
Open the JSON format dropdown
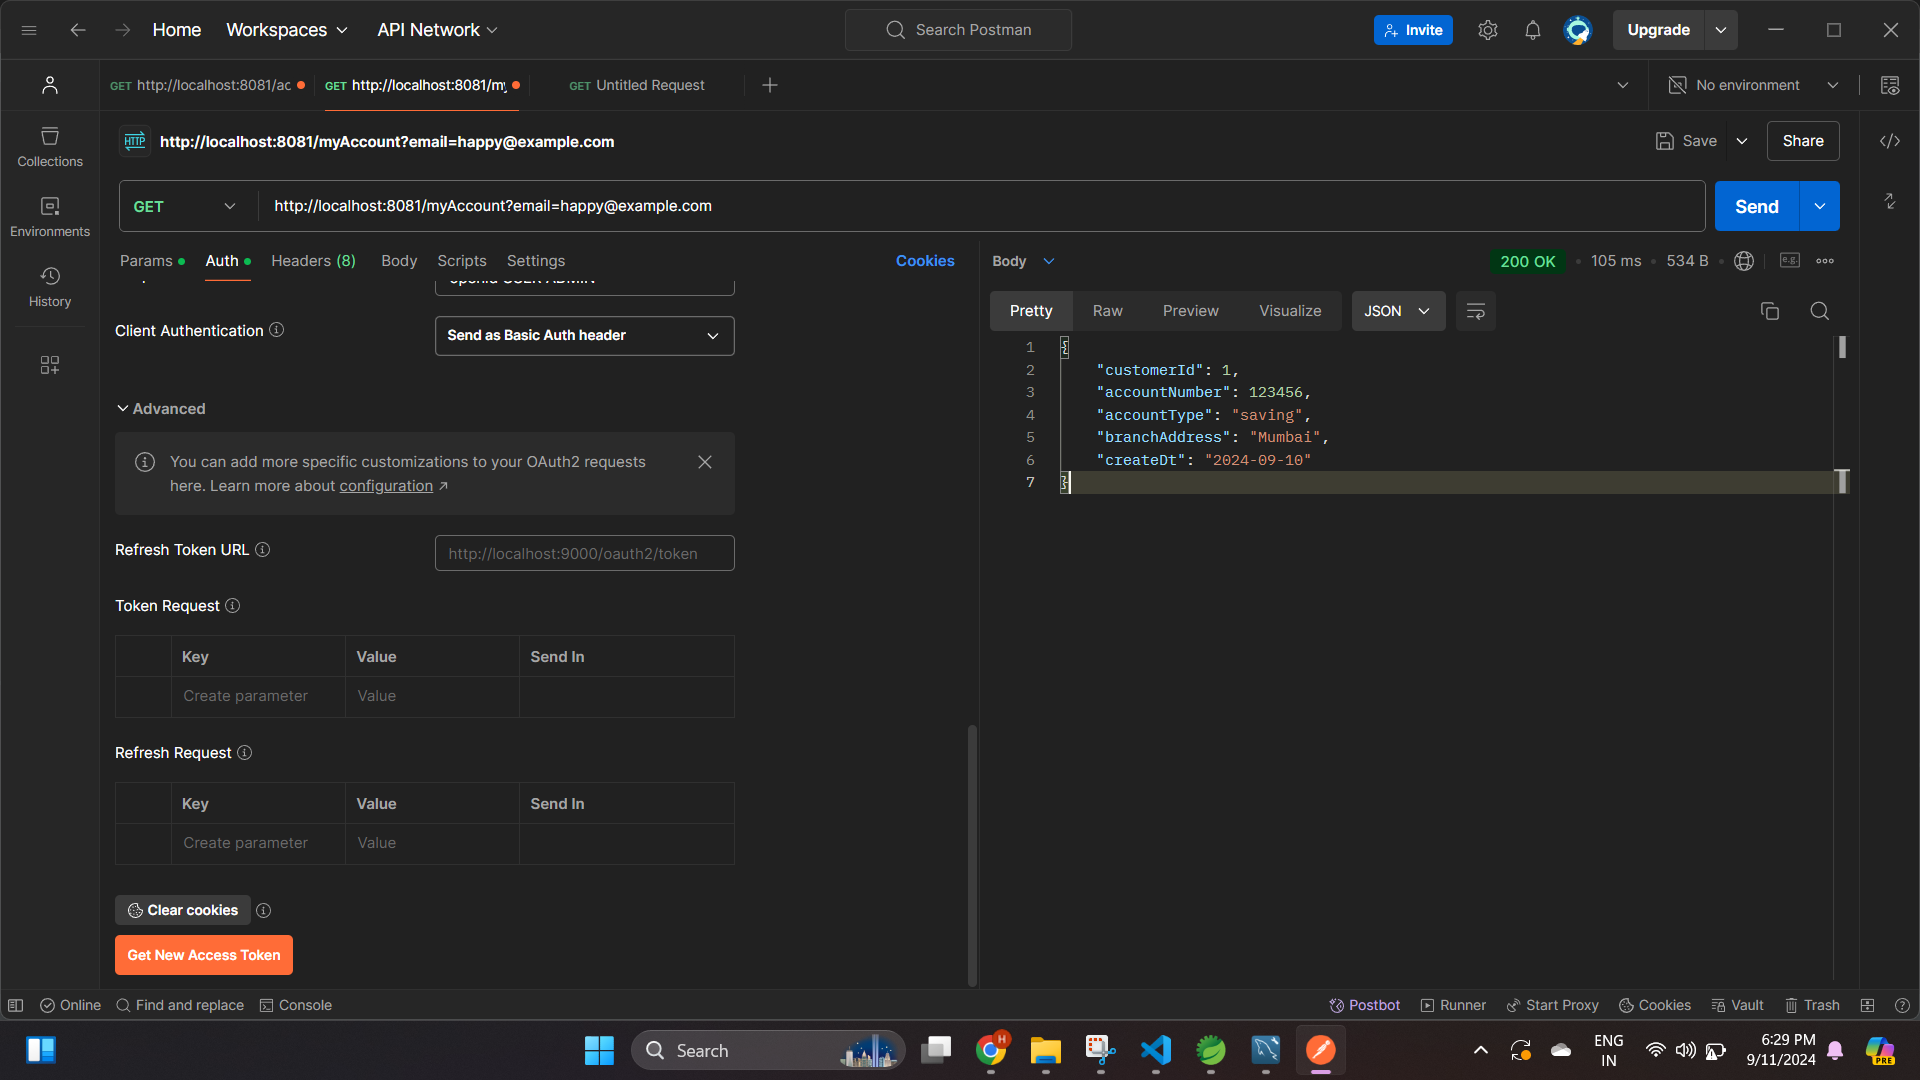pos(1398,311)
